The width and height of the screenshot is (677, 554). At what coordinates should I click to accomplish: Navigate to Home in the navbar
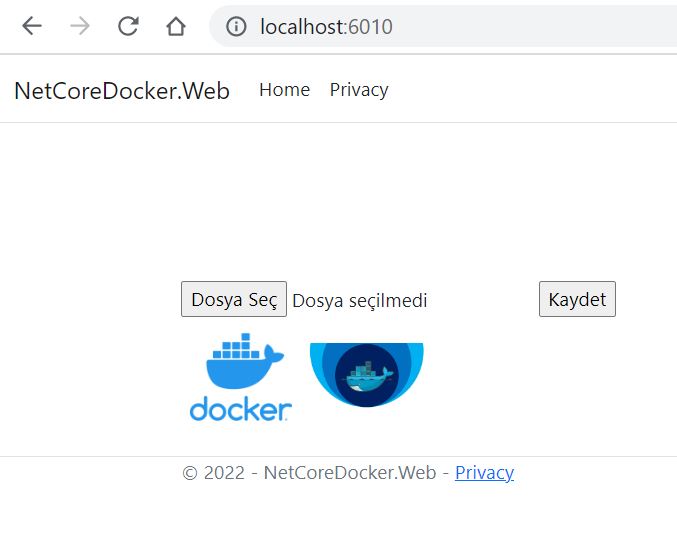284,90
